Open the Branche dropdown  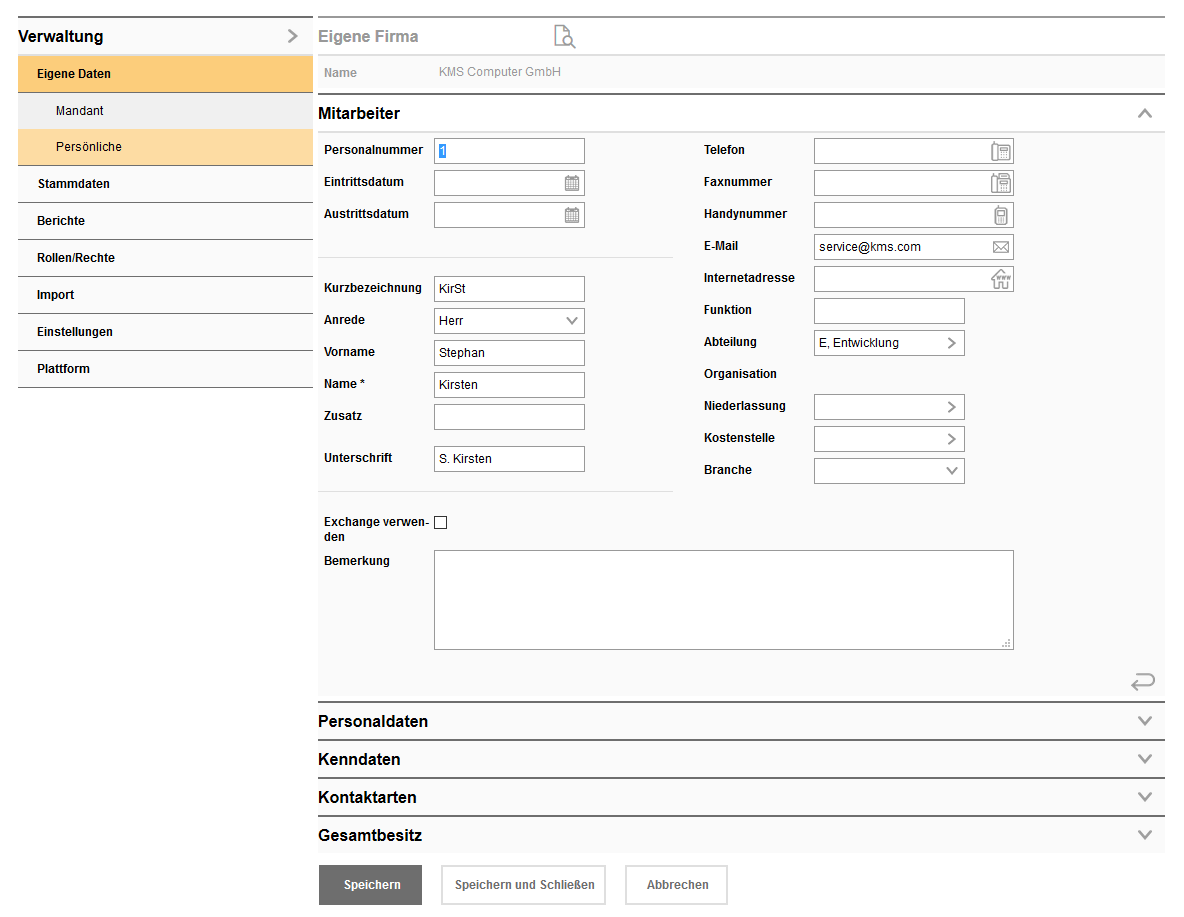point(952,471)
